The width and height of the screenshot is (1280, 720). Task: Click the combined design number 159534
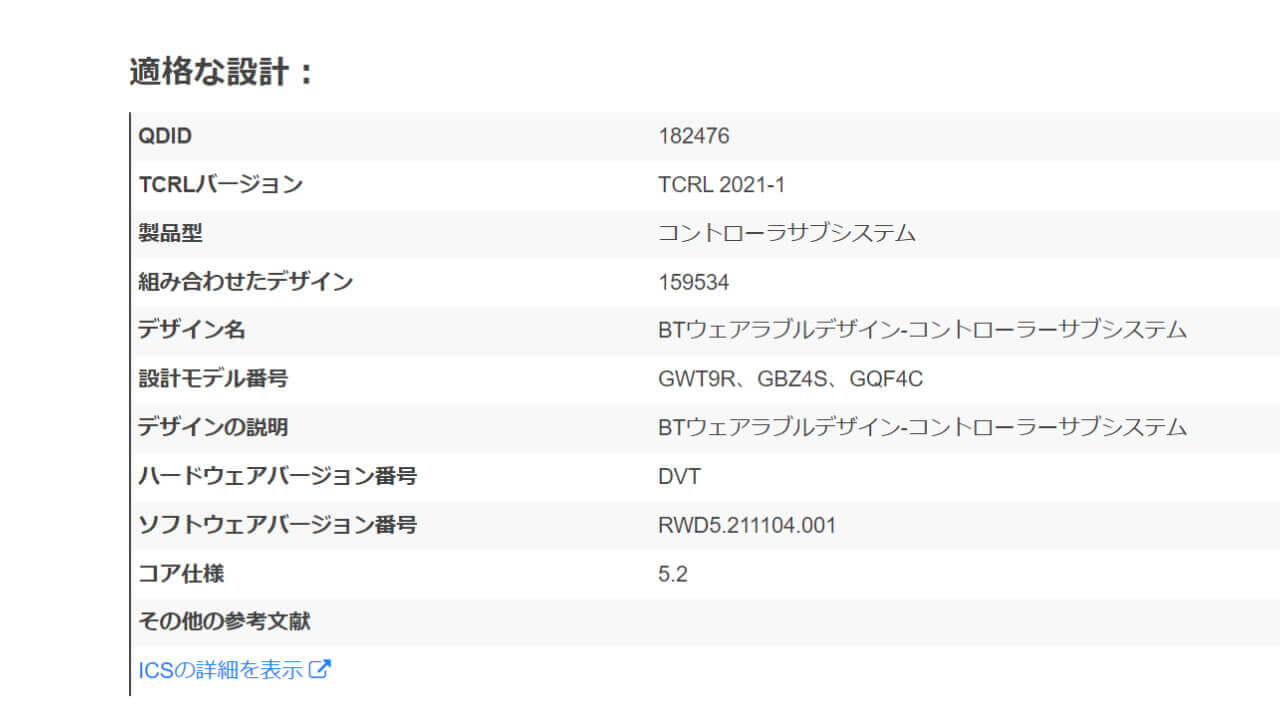tap(694, 282)
